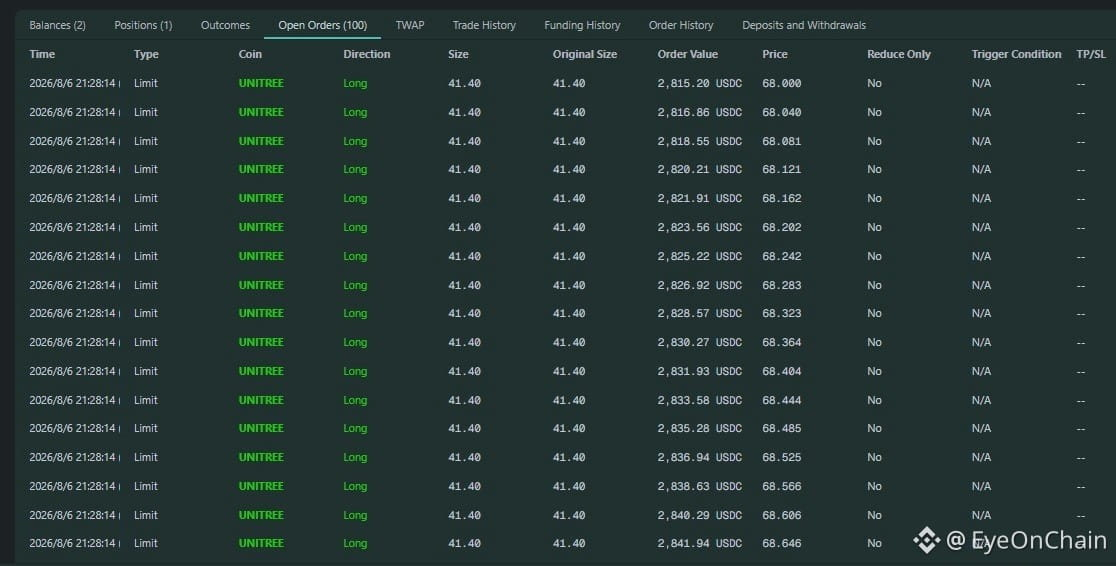Pick order value 2,821.91 USDC
Viewport: 1116px width, 566px height.
[700, 199]
